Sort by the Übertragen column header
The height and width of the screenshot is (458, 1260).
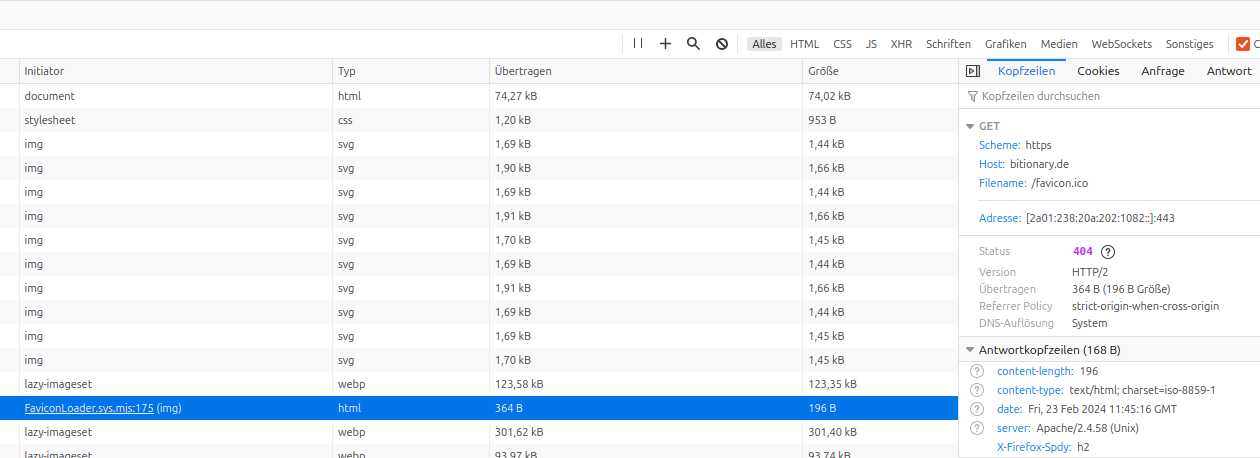coord(522,71)
